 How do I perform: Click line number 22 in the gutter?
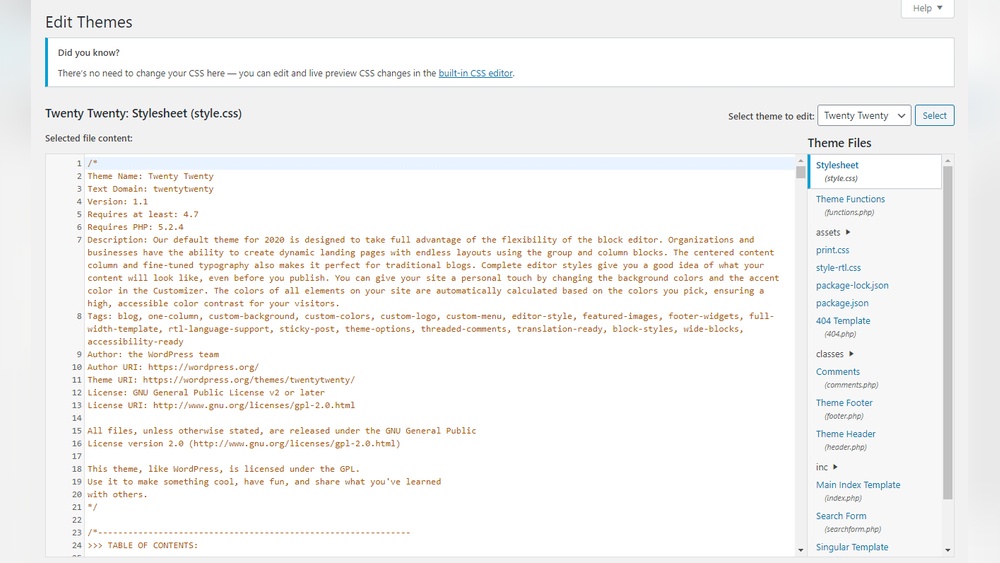[x=77, y=520]
